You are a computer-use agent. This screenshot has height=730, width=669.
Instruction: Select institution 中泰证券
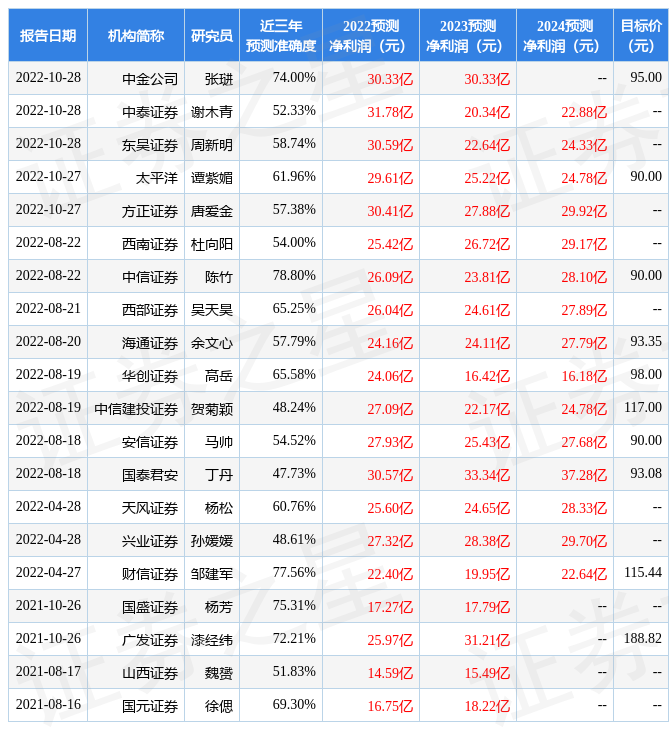pos(150,112)
